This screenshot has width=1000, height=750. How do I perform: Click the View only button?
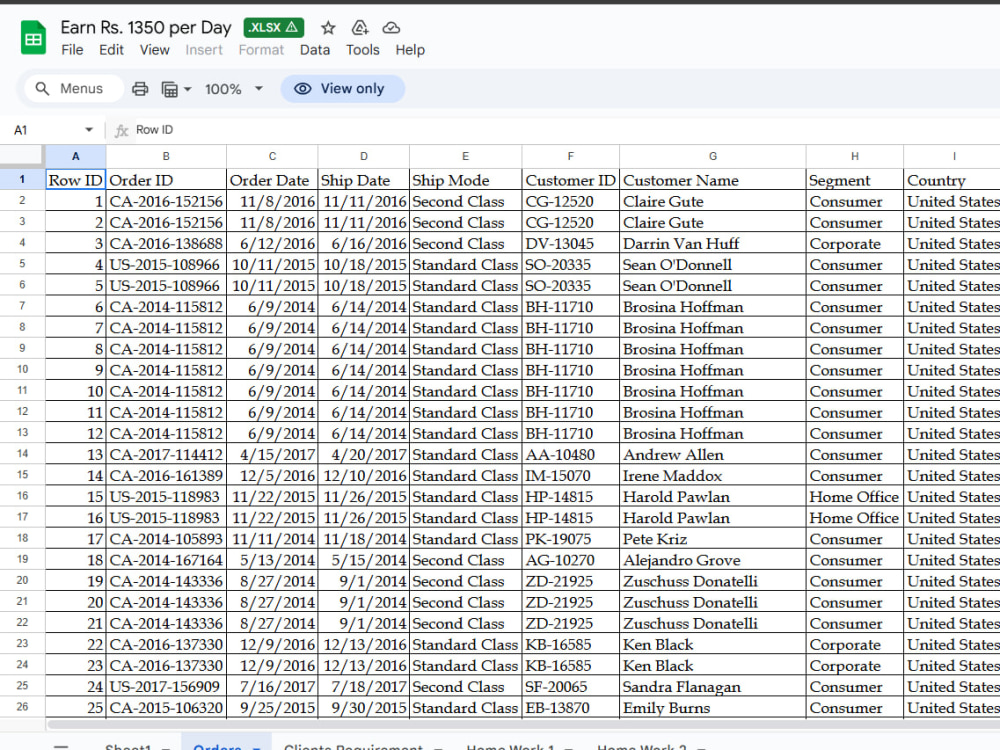coord(342,89)
